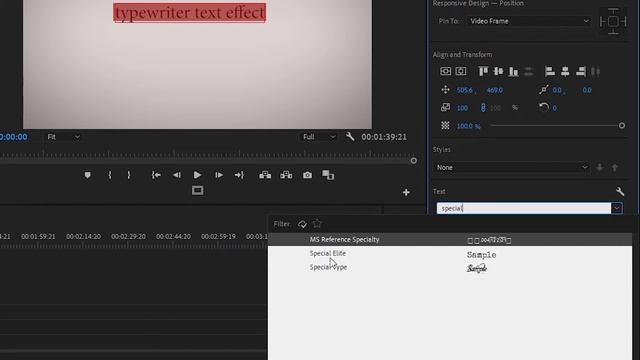This screenshot has height=360, width=640.
Task: Align bottom icon
Action: point(513,72)
